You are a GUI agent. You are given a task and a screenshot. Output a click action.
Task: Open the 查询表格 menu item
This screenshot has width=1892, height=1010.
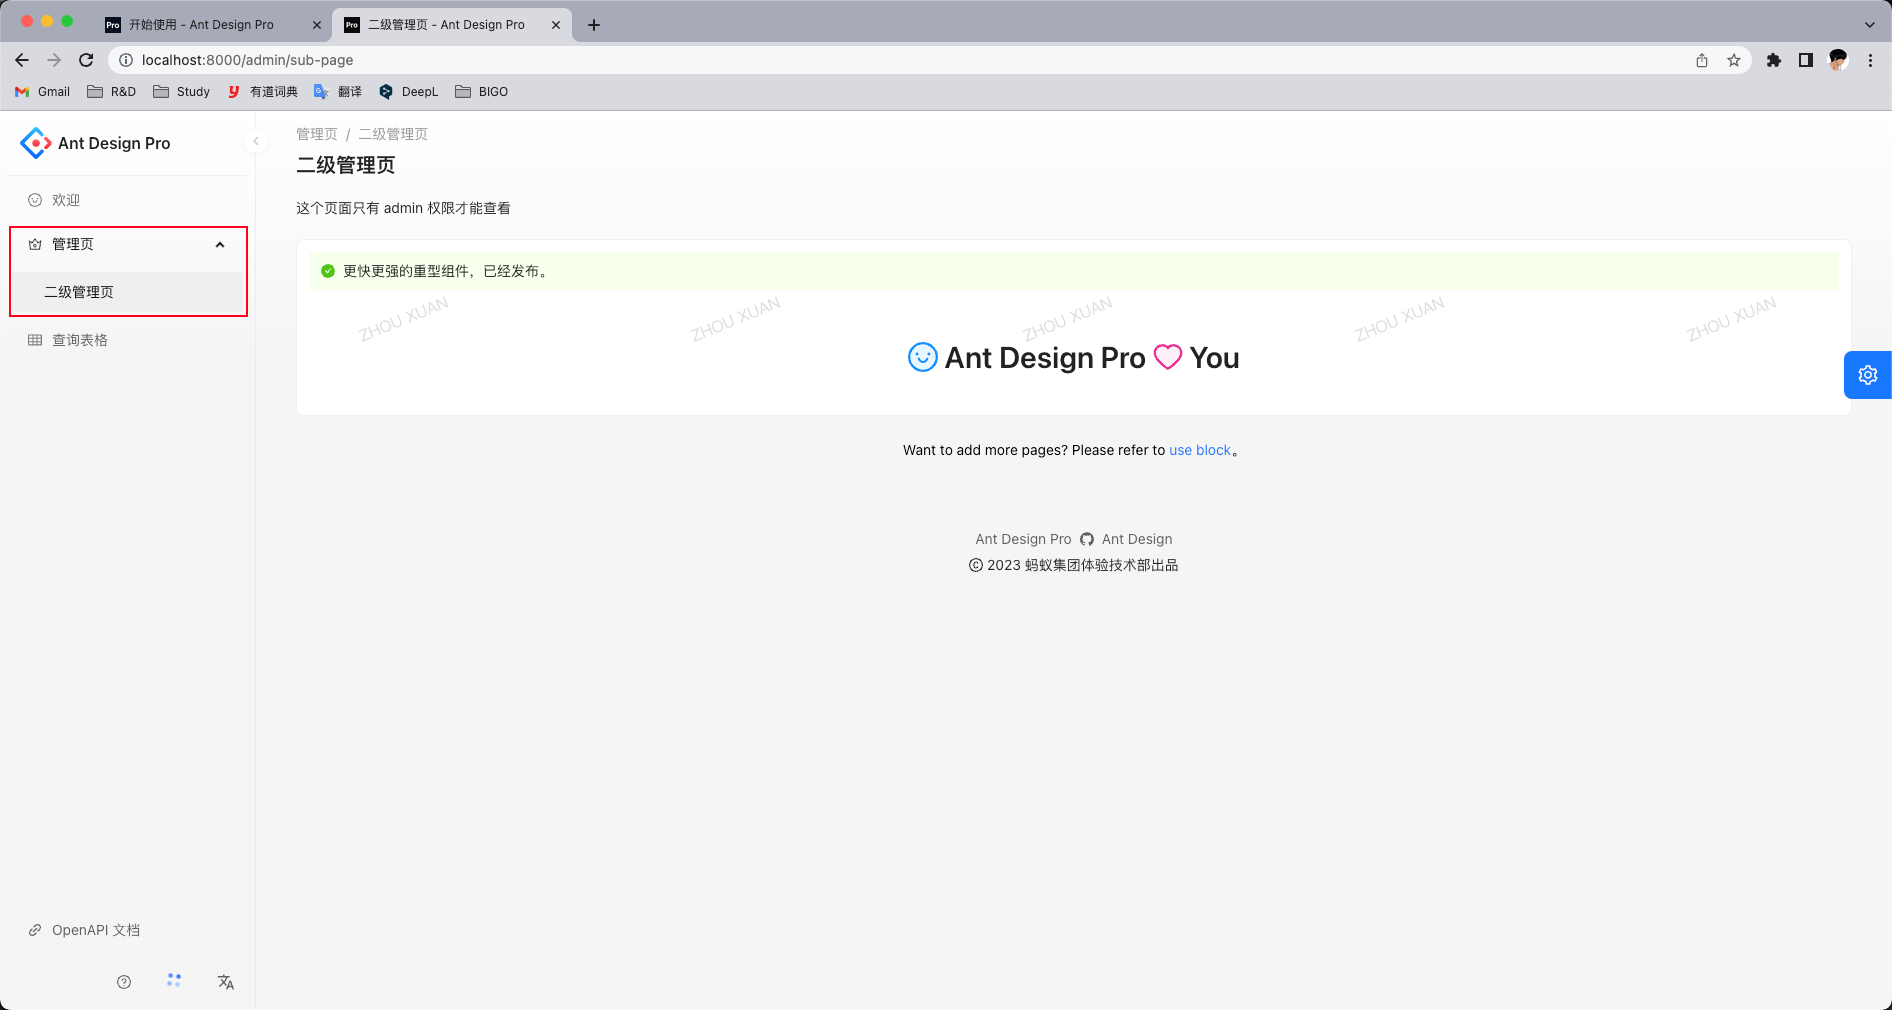128,340
